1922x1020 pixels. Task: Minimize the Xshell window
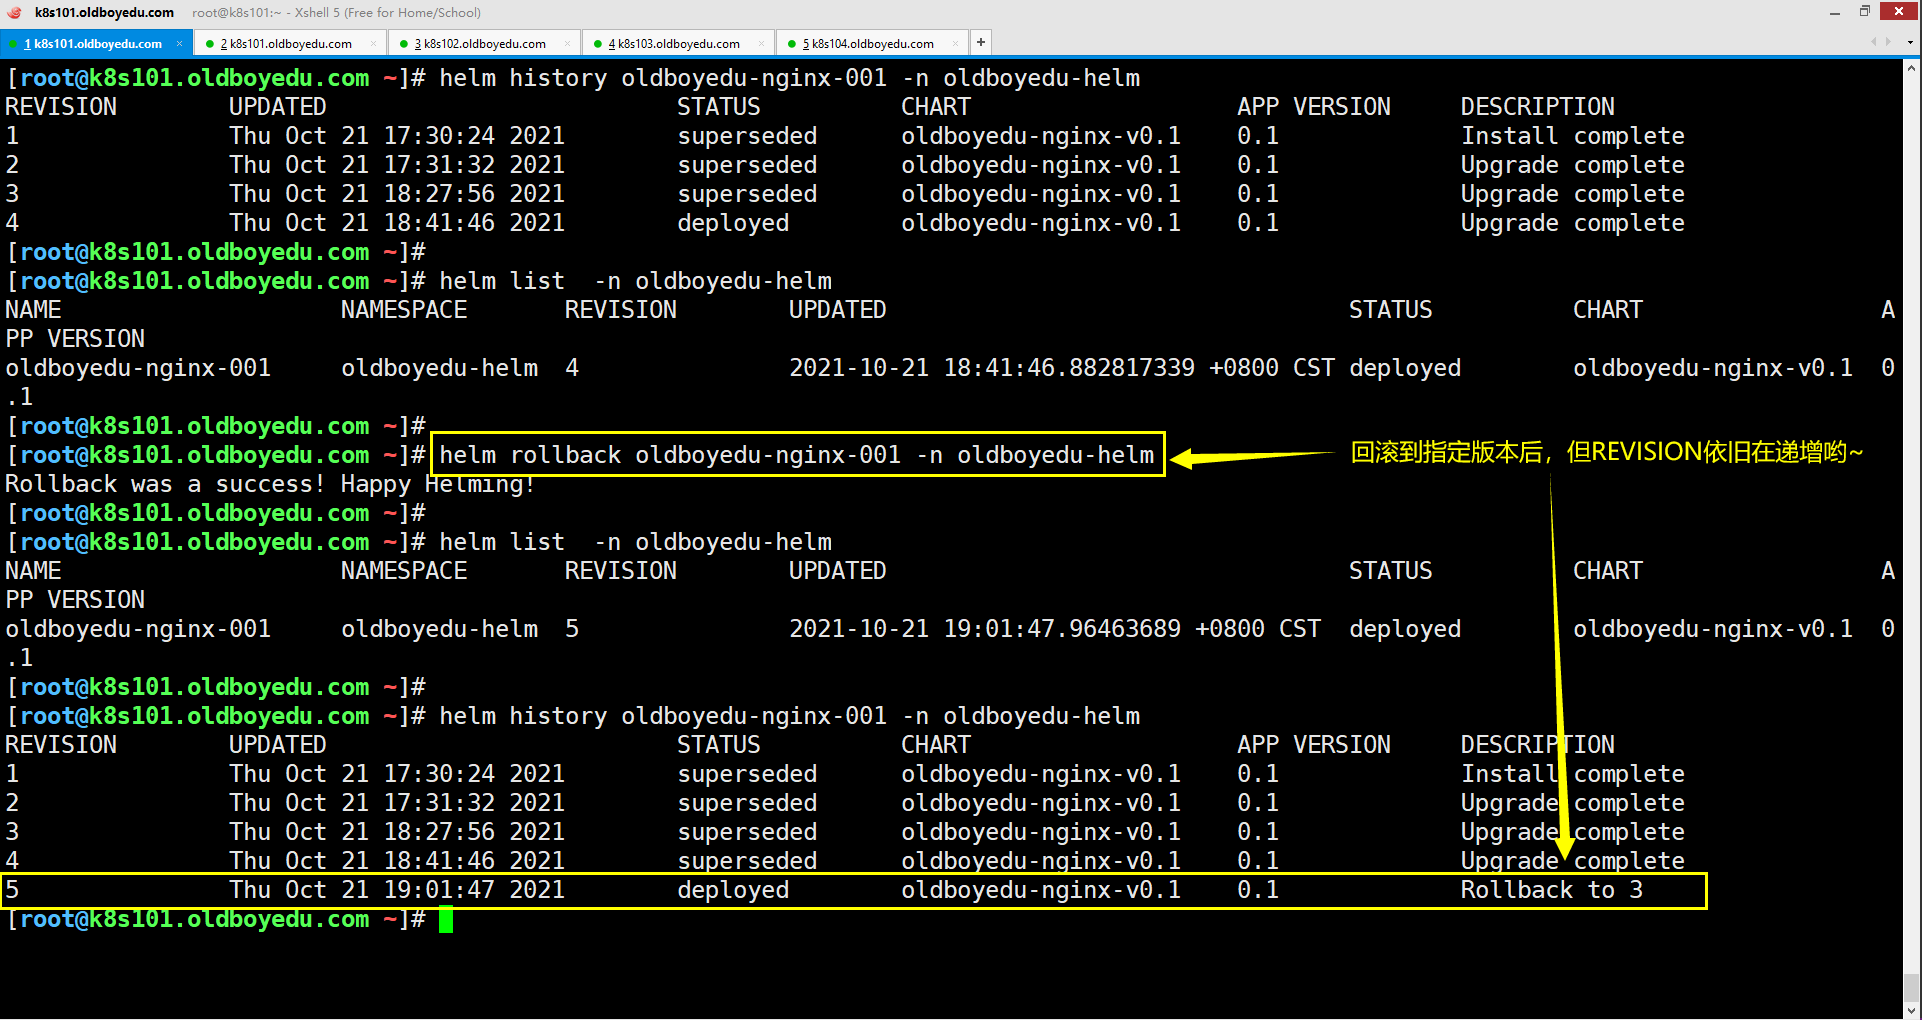[x=1834, y=12]
